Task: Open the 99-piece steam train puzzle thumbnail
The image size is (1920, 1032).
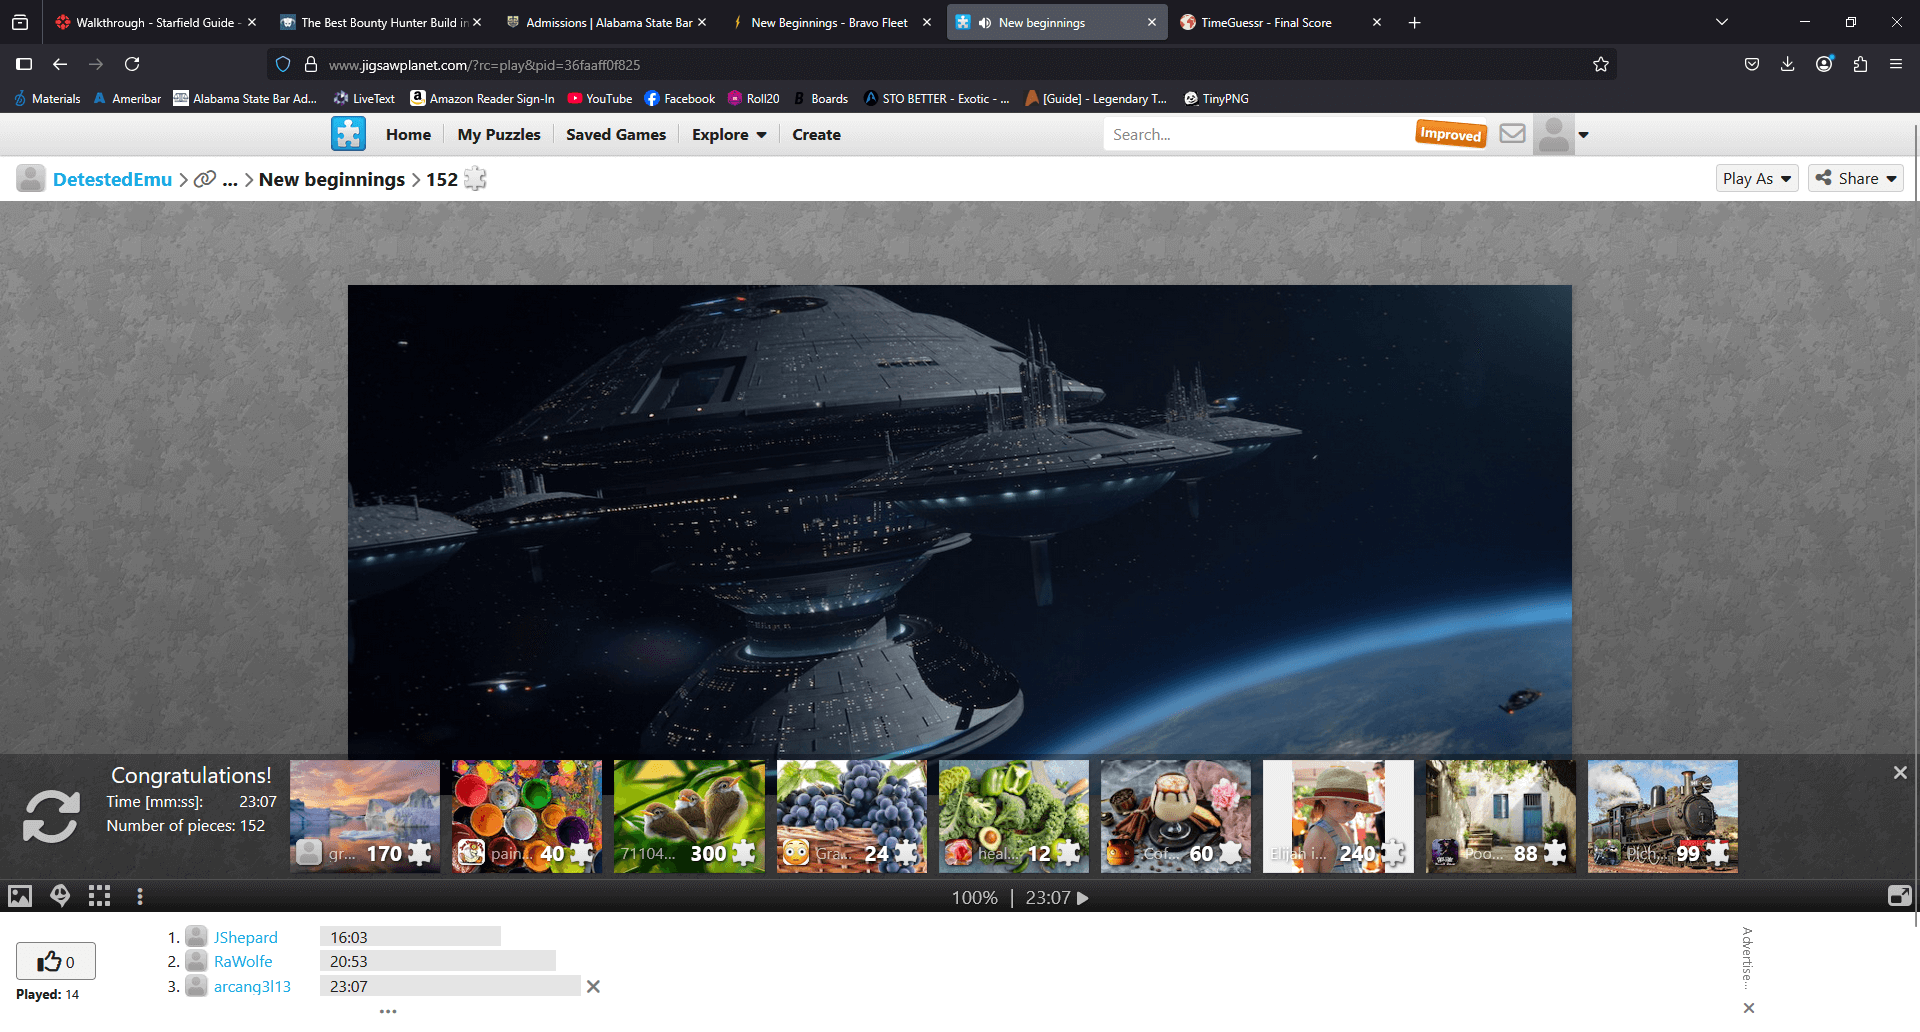Action: click(x=1663, y=816)
